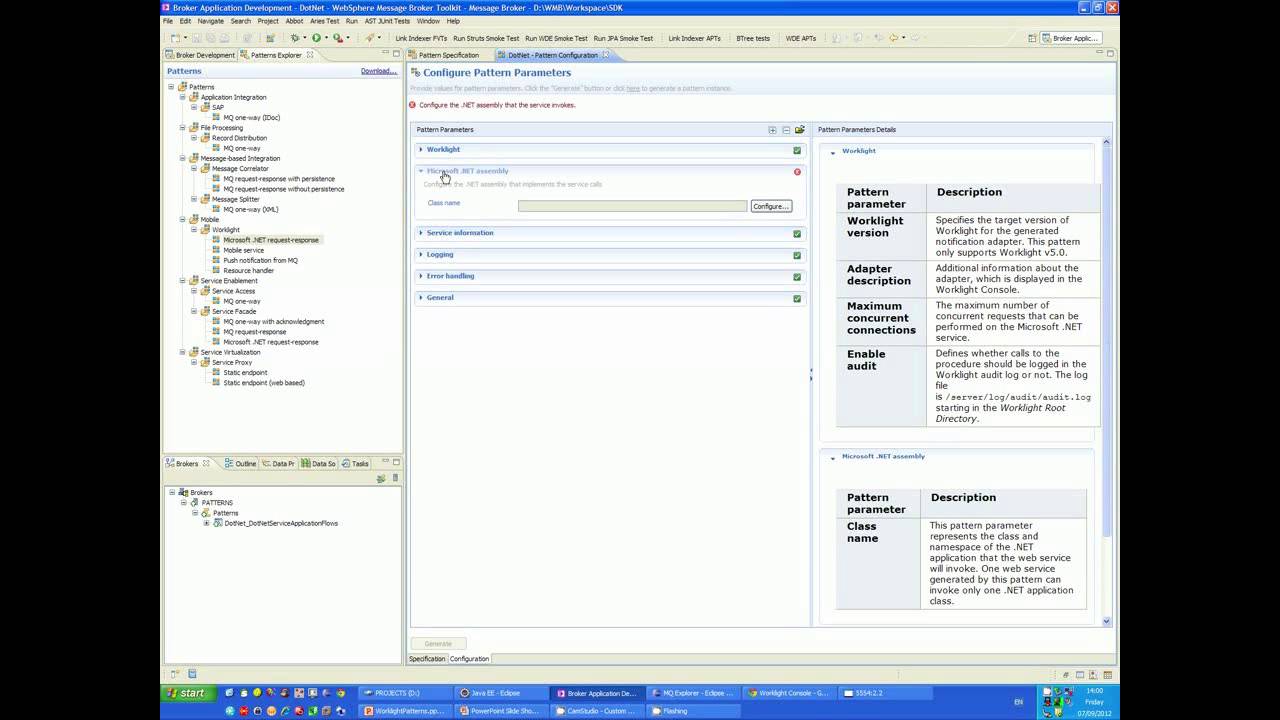Screen dimensions: 1280x720
Task: Maximize the Brokers view panel
Action: pos(396,463)
